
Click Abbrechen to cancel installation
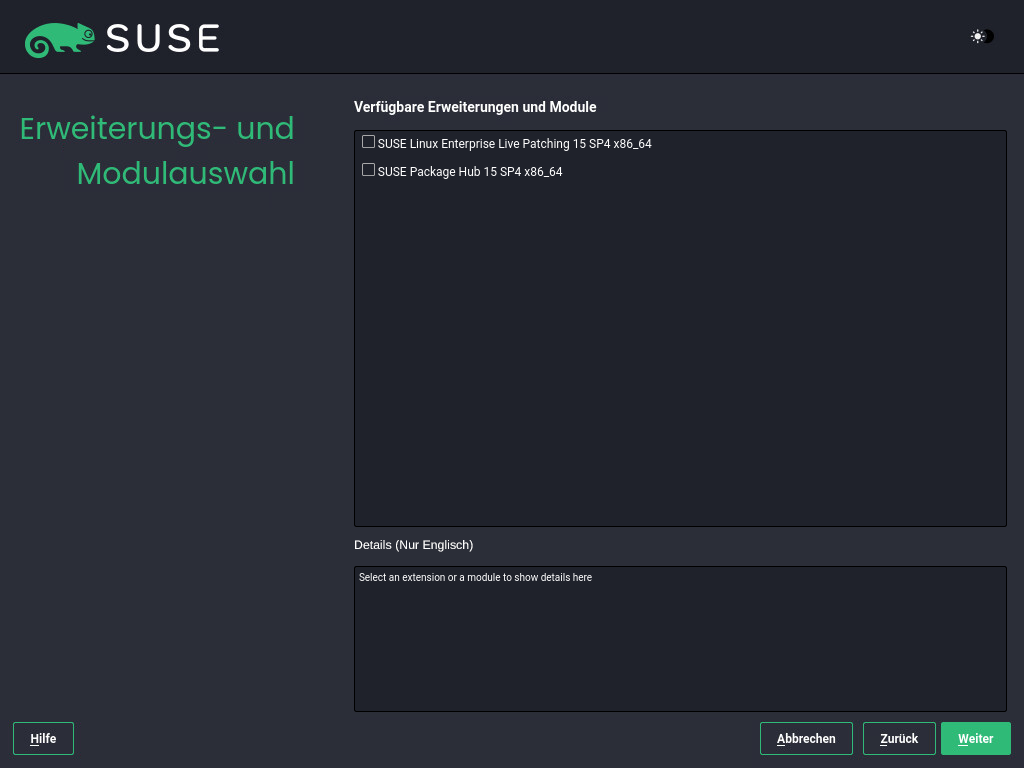coord(806,739)
